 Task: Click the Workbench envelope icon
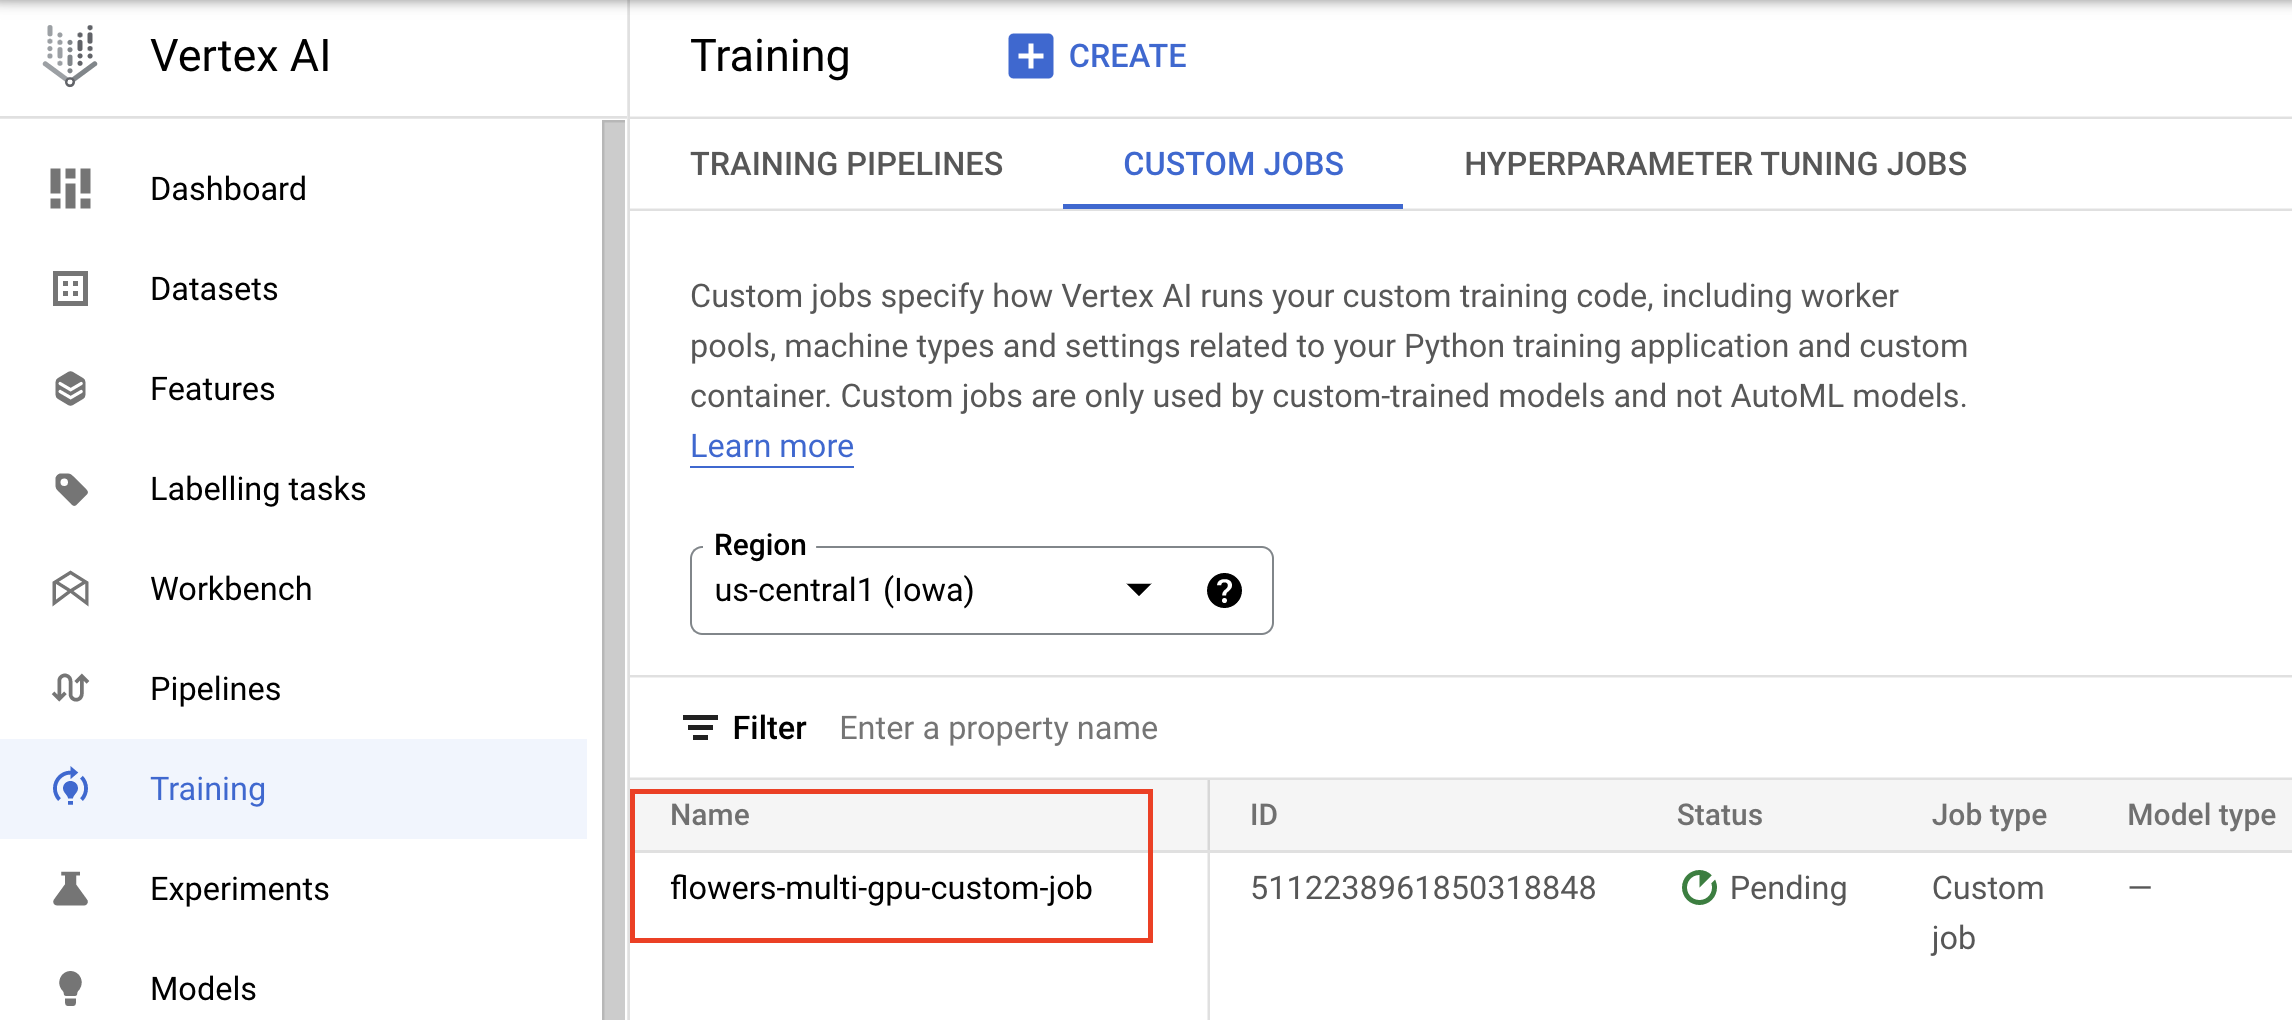(70, 589)
